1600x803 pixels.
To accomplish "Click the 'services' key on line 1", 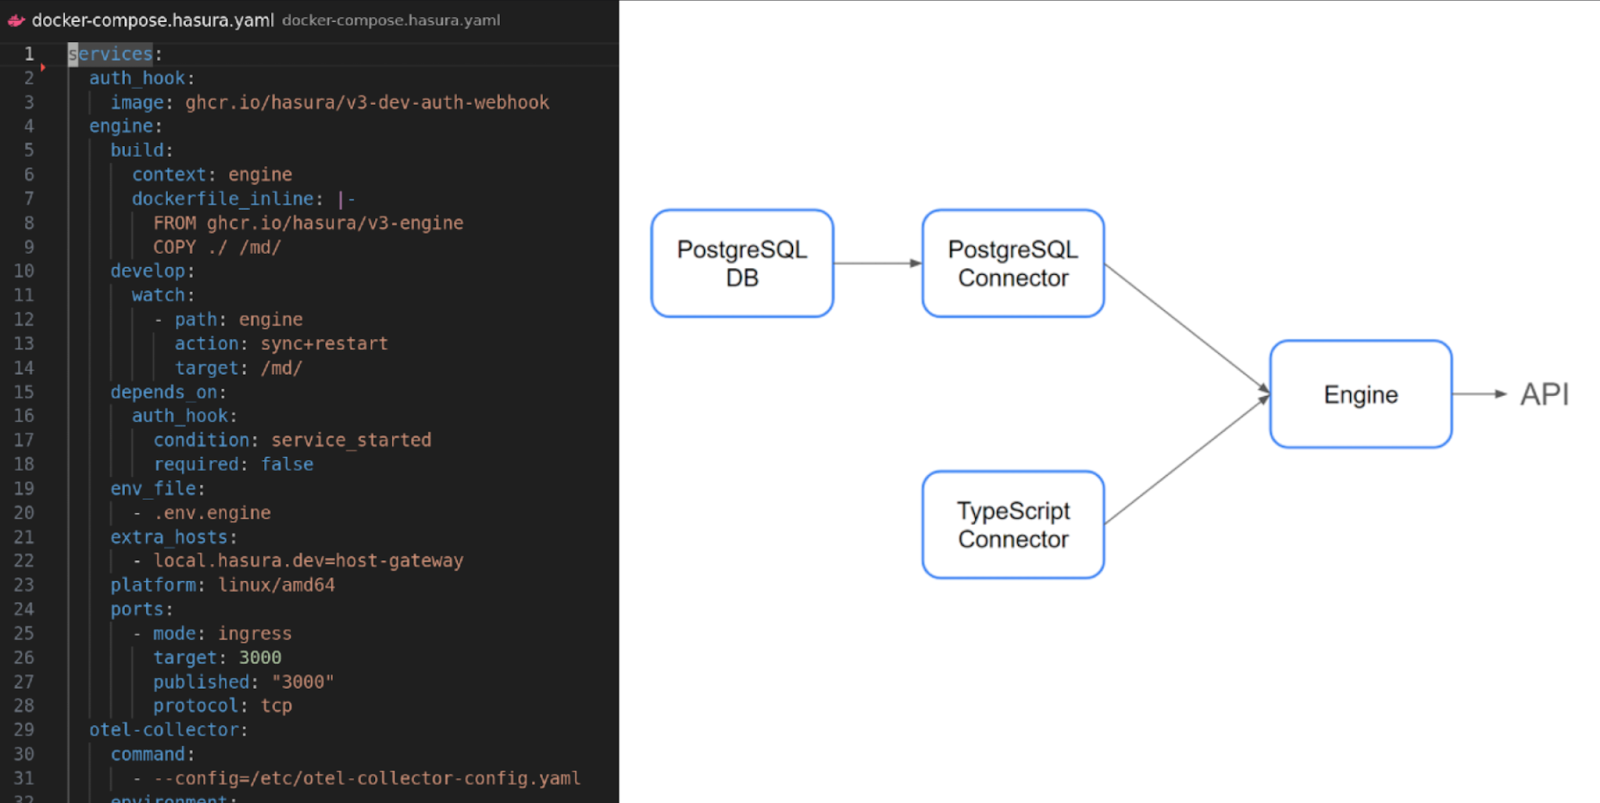I will point(110,54).
